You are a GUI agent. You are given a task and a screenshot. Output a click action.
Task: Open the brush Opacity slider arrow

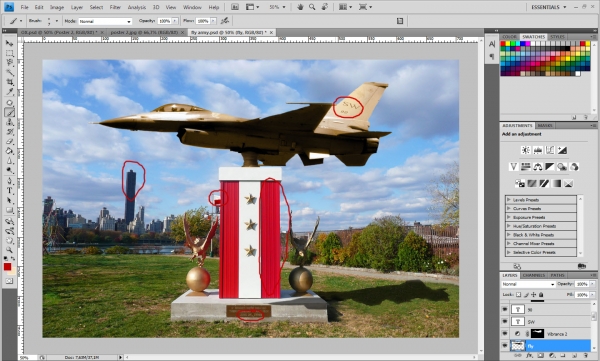point(175,21)
